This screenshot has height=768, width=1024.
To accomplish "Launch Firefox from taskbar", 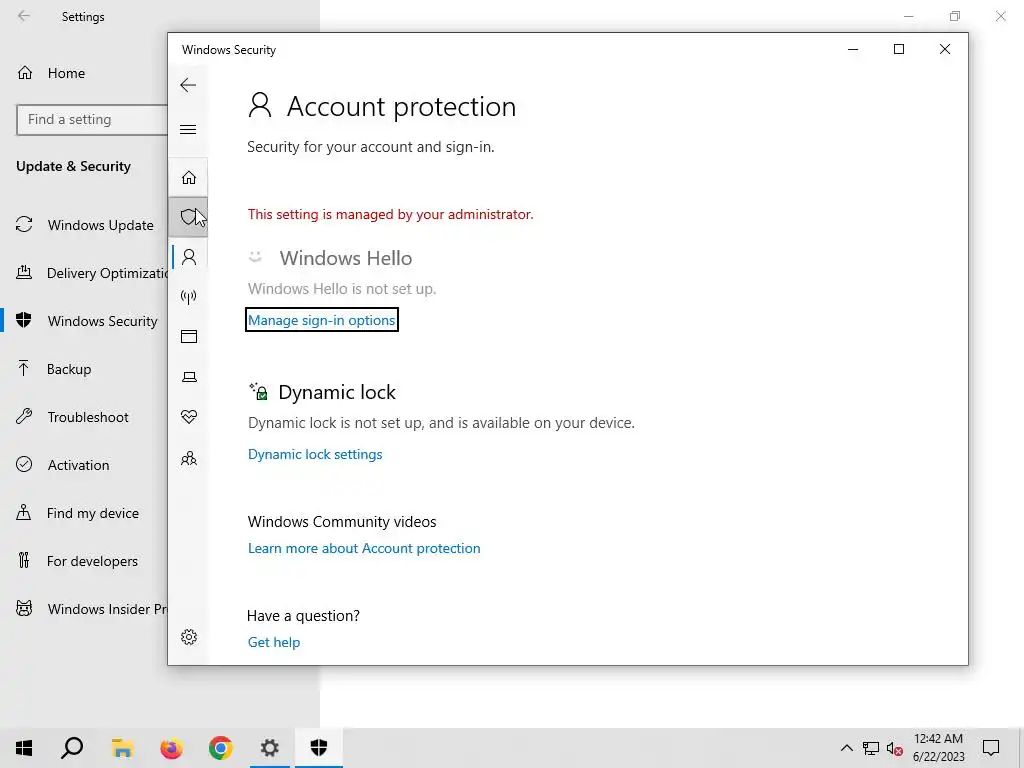I will (x=171, y=748).
